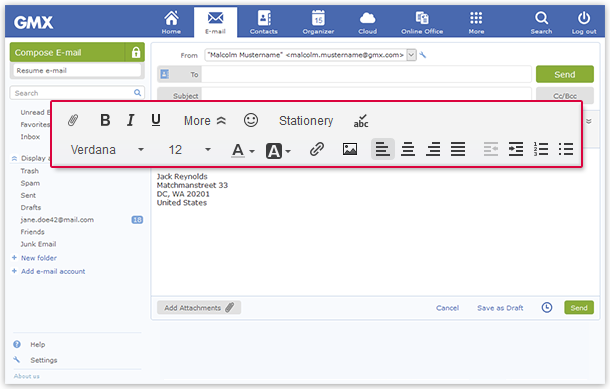Image resolution: width=610 pixels, height=389 pixels.
Task: Insert a hyperlink with the link icon
Action: [x=317, y=149]
